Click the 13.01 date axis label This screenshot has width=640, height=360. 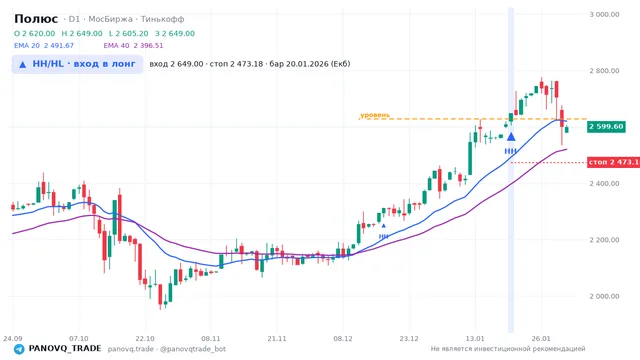pos(475,338)
